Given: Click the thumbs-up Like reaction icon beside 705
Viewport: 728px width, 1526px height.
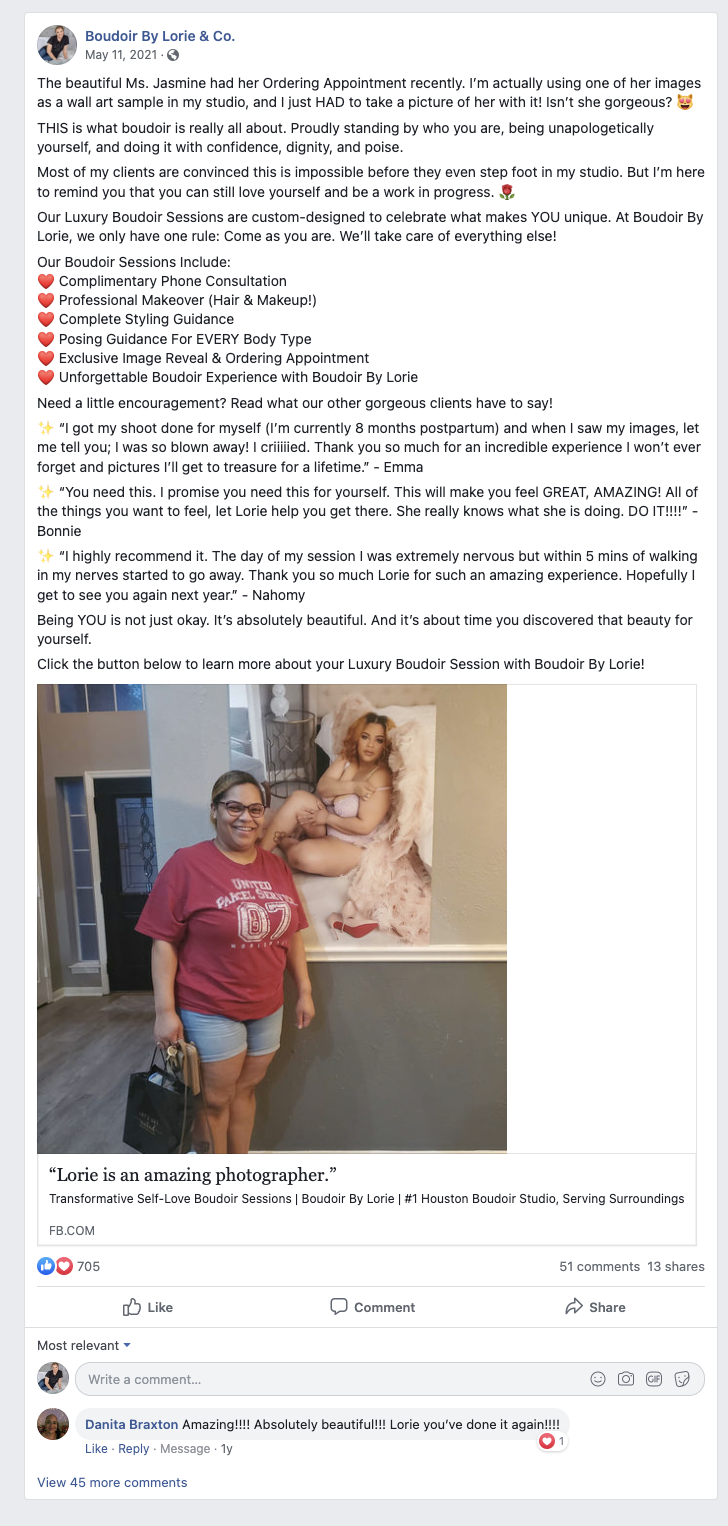Looking at the screenshot, I should [46, 1266].
